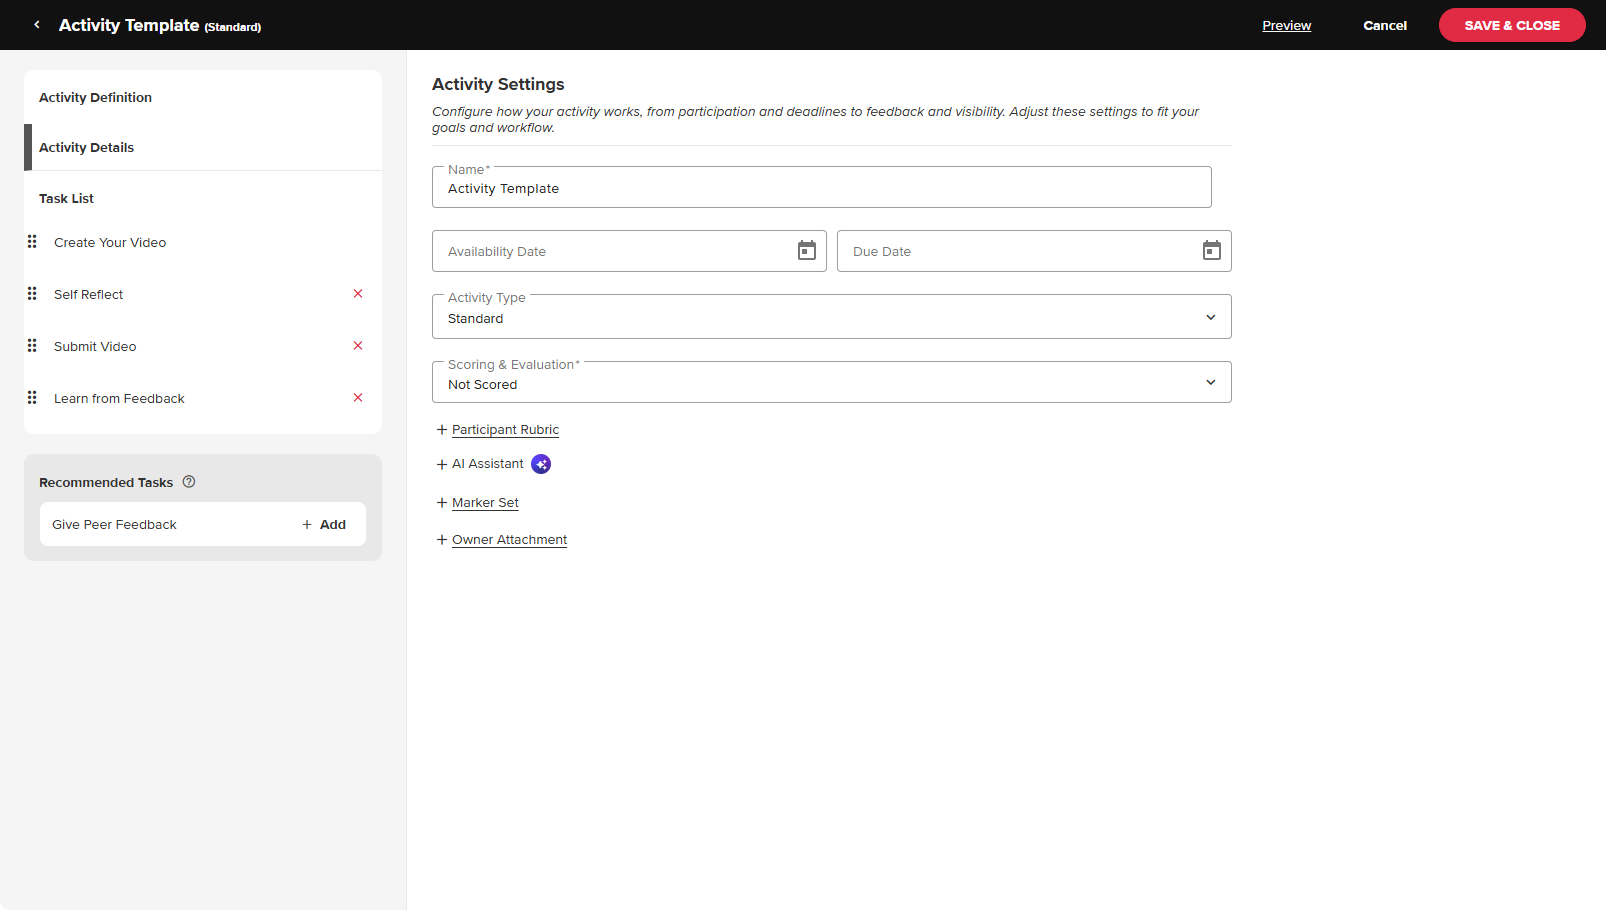The height and width of the screenshot is (910, 1606).
Task: Open the Self Reflect task
Action: 89,295
